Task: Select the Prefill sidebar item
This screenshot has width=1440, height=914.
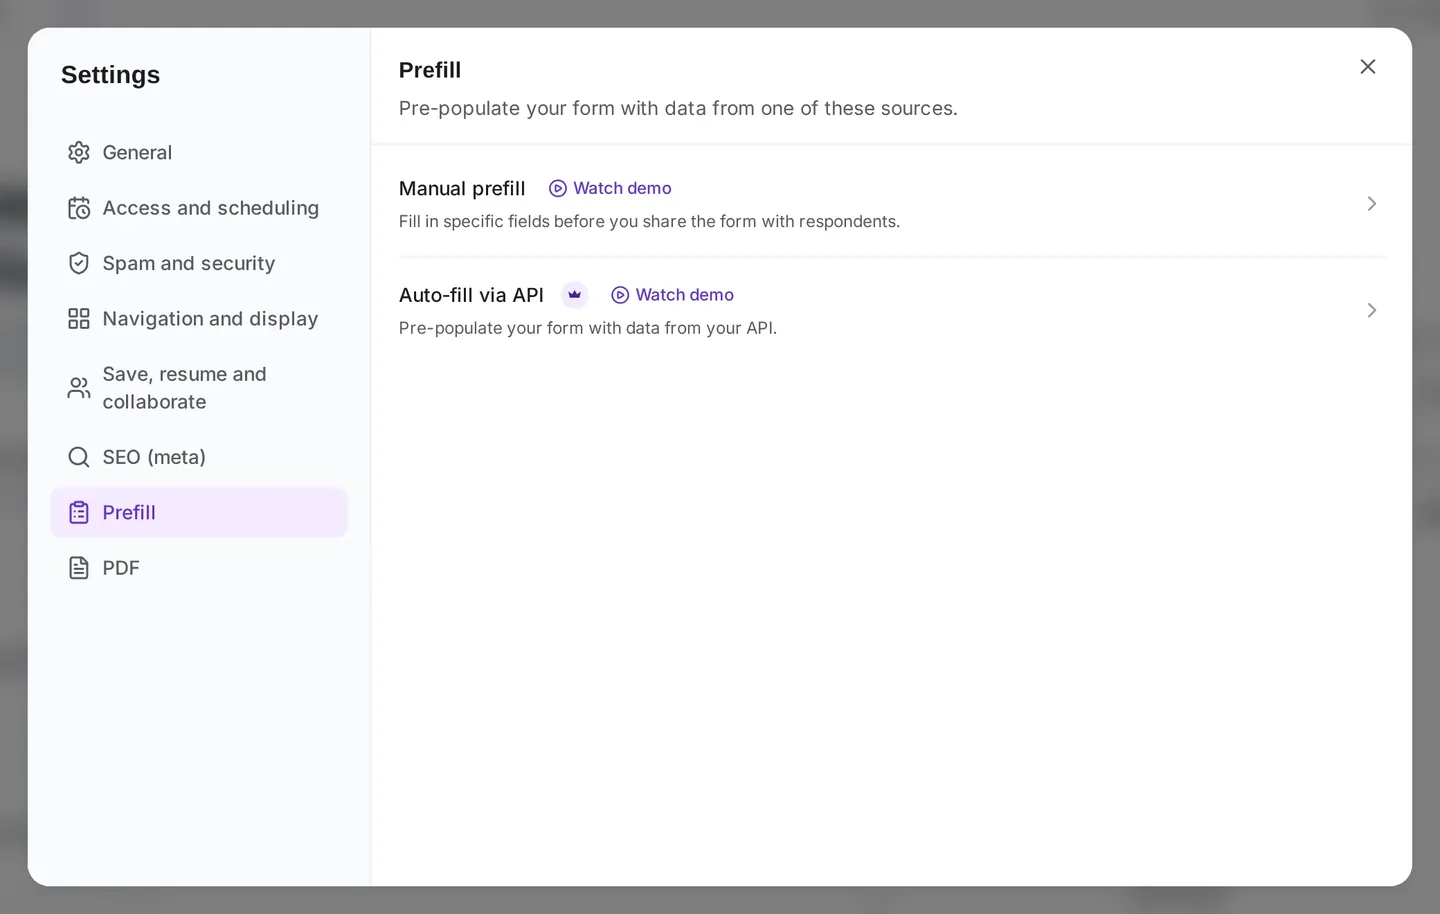Action: (199, 513)
